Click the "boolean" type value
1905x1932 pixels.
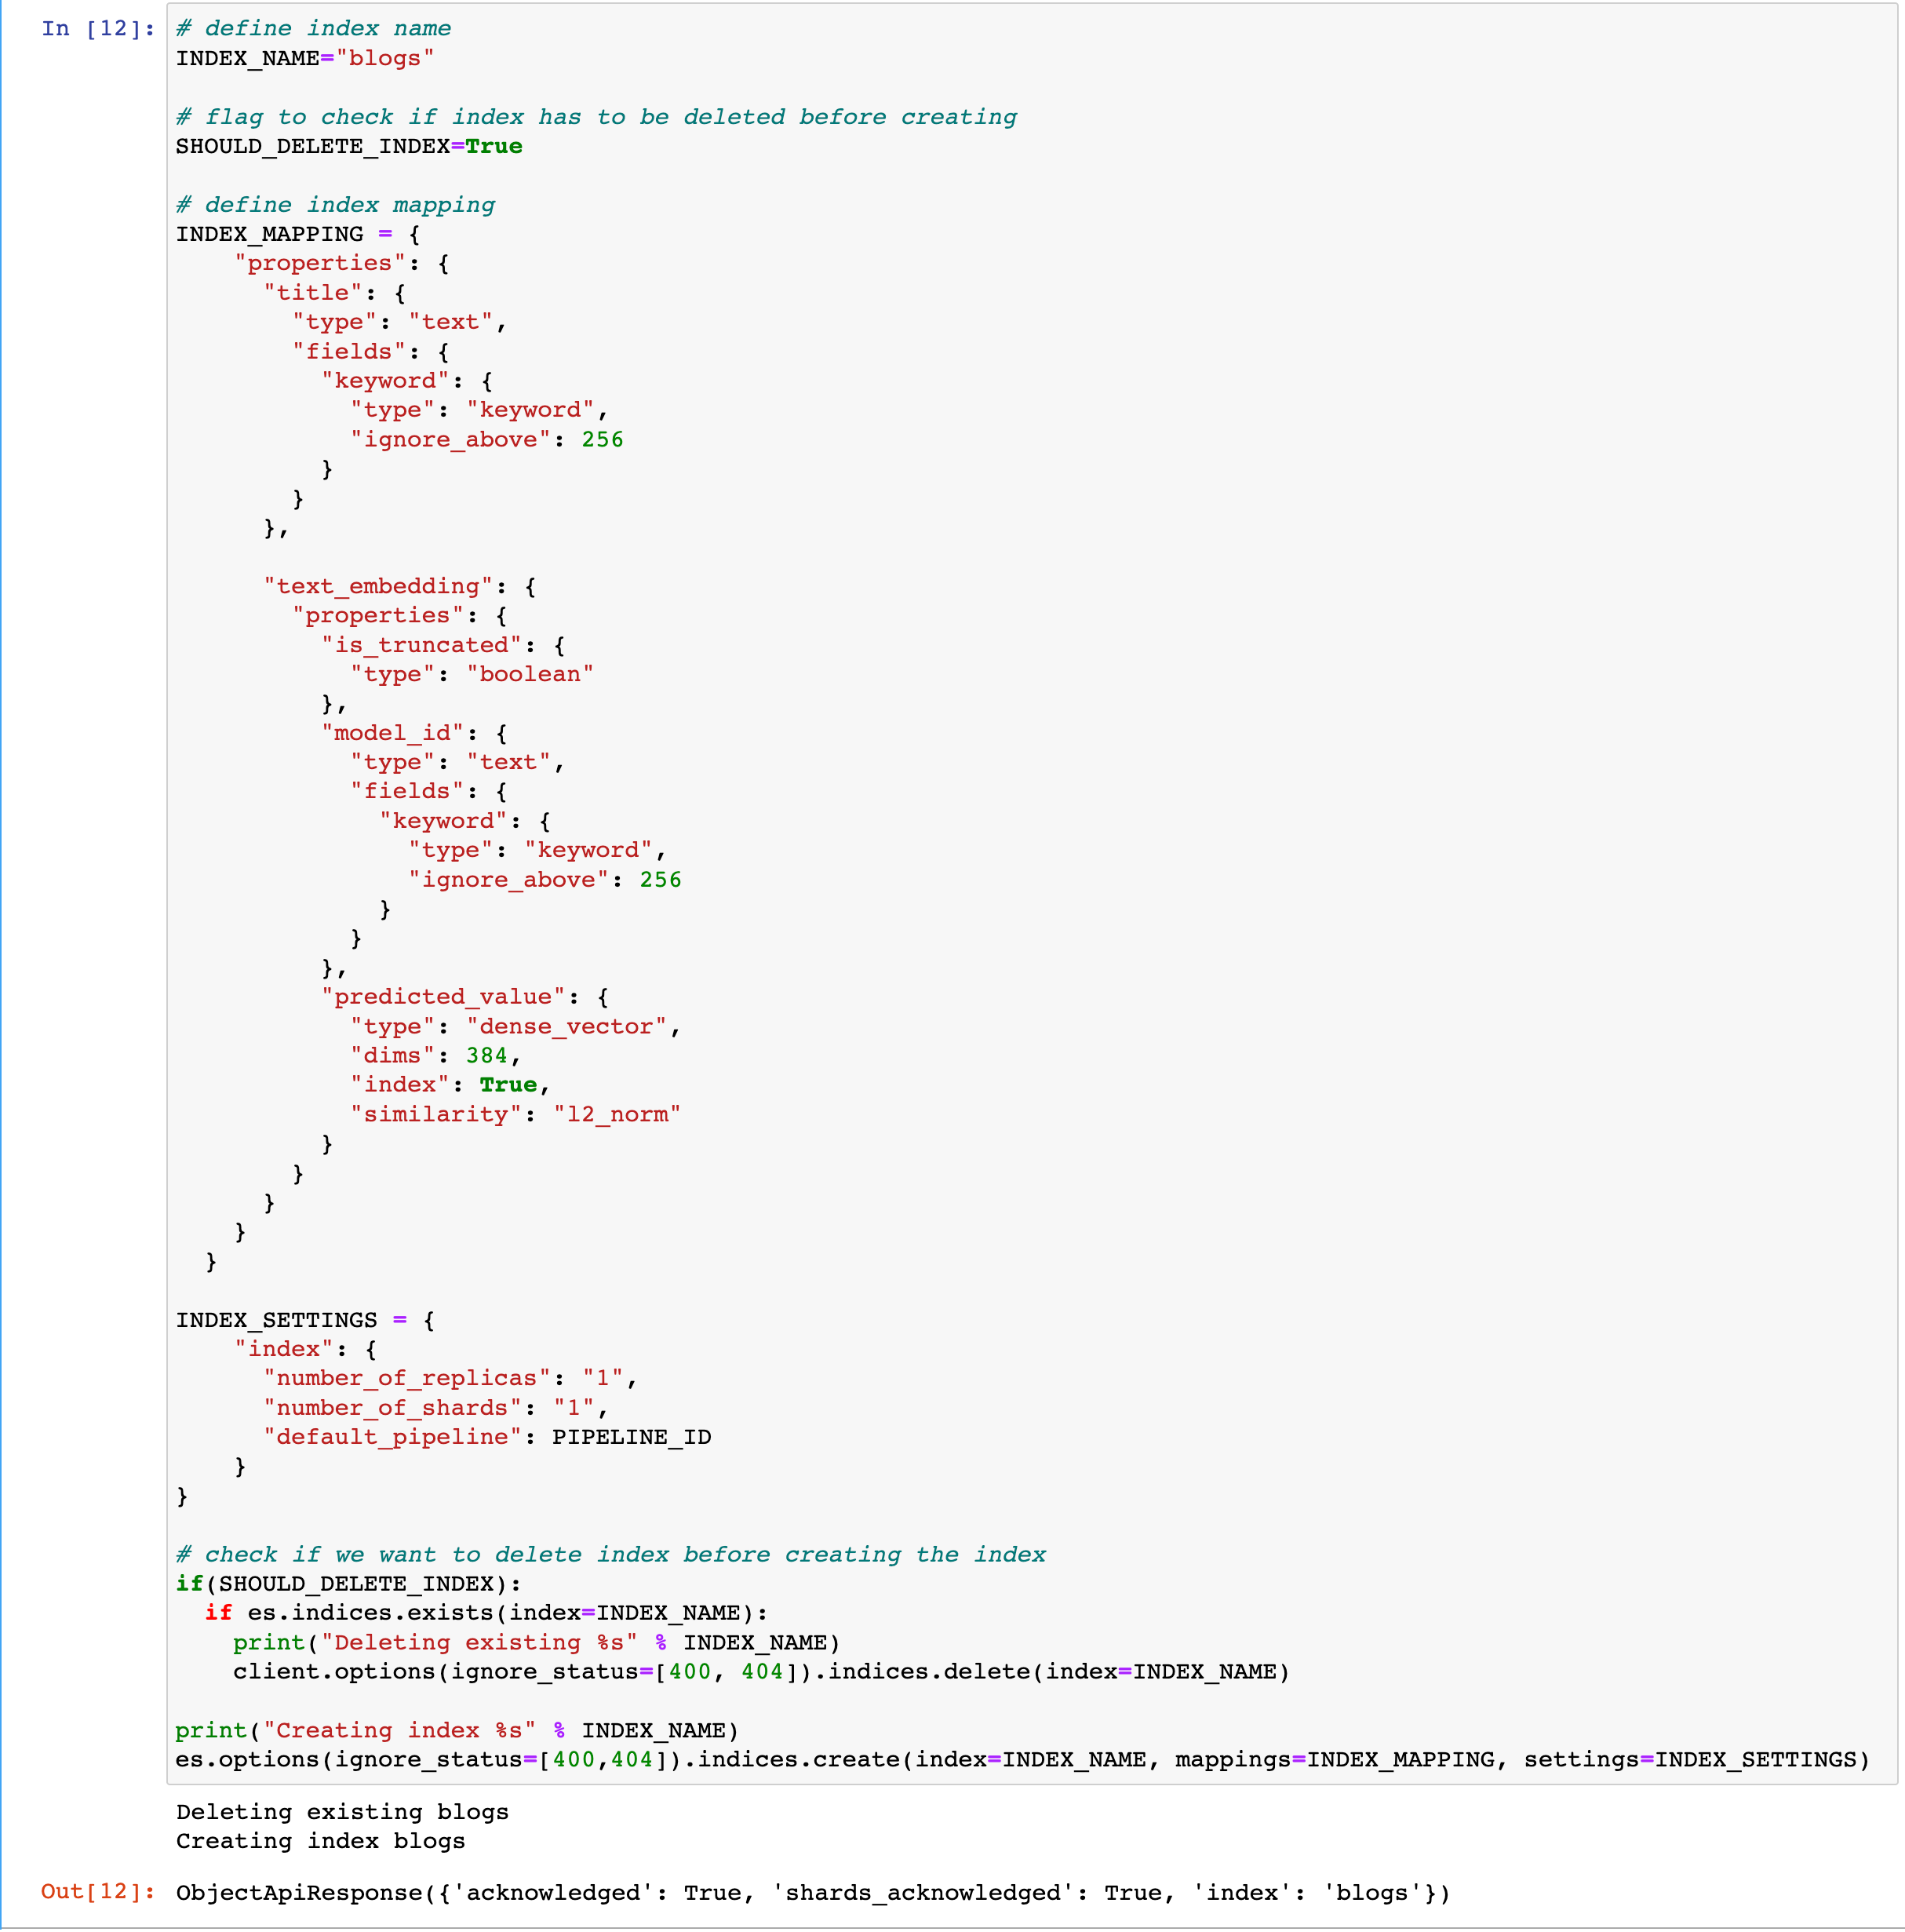pos(529,674)
